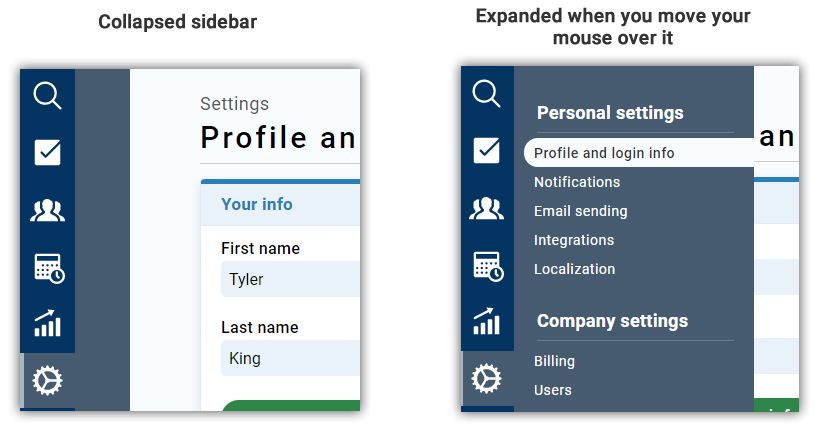Open the contacts people icon in collapsed sidebar
818x429 pixels.
[47, 210]
